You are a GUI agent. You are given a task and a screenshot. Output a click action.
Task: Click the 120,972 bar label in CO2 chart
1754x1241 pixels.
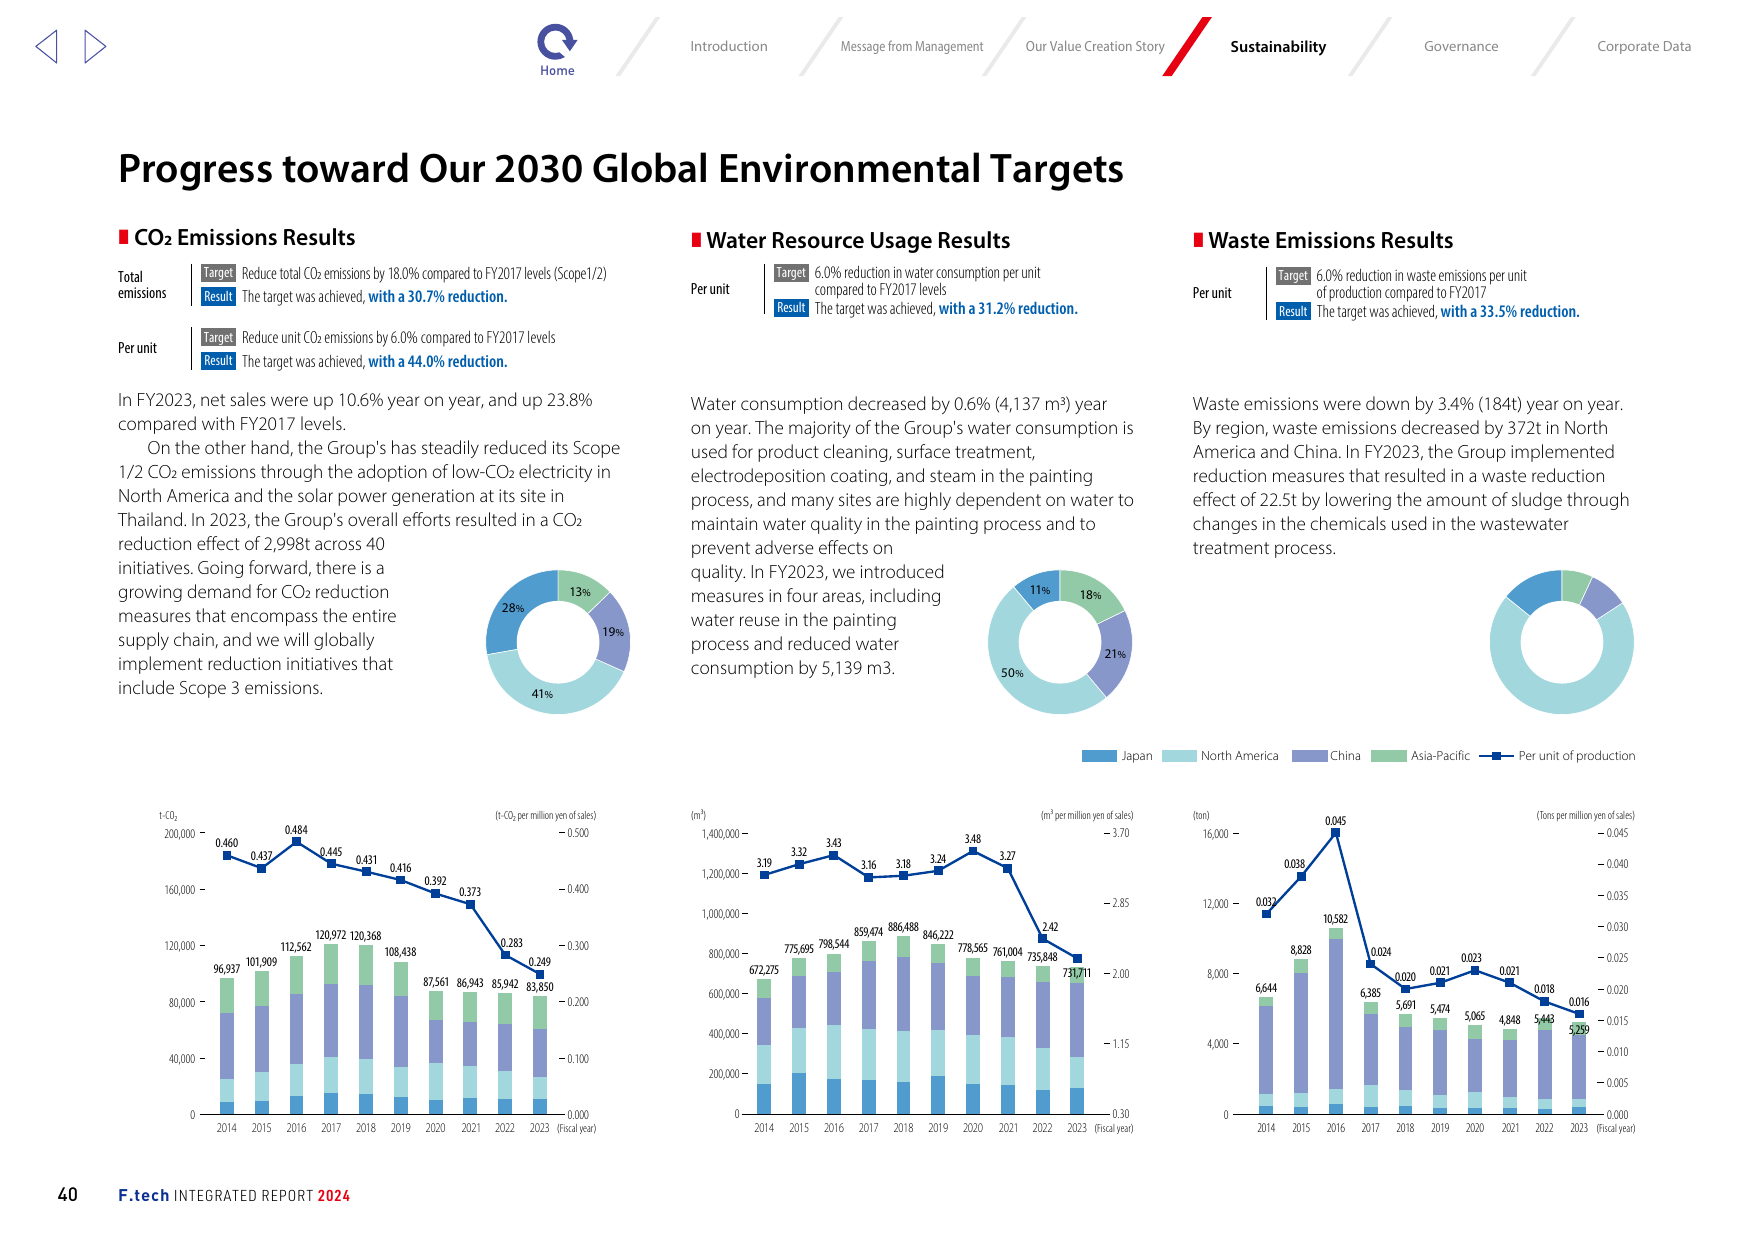tap(330, 935)
